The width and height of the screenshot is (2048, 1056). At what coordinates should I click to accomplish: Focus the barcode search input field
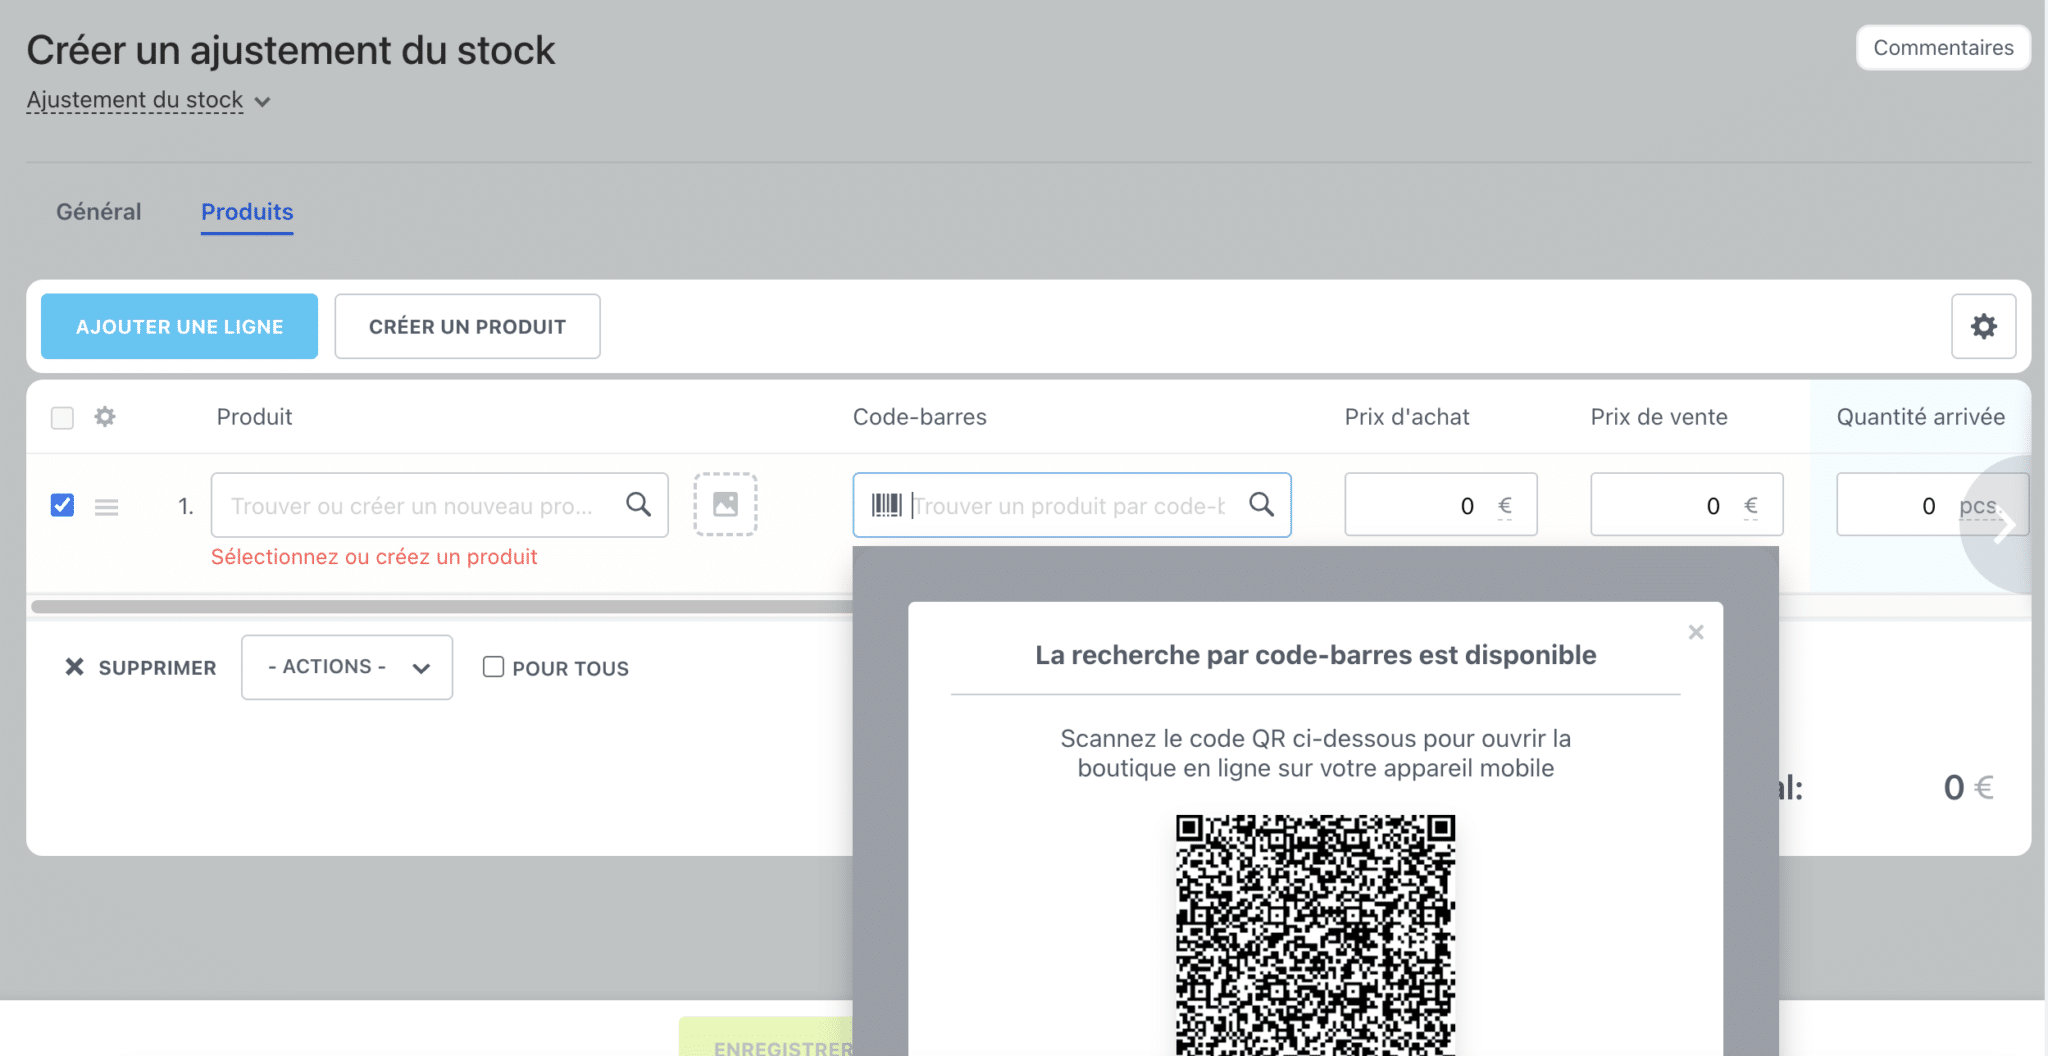tap(1071, 505)
